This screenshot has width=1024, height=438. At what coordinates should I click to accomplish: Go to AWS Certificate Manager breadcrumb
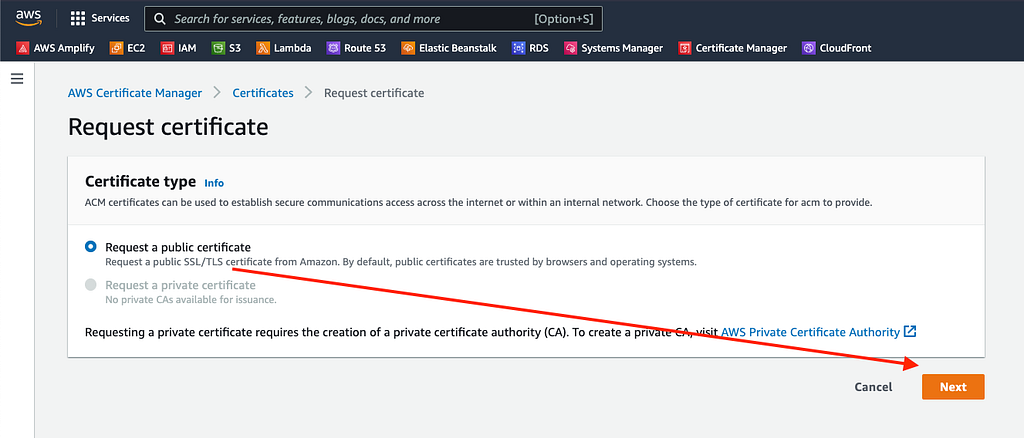click(135, 93)
